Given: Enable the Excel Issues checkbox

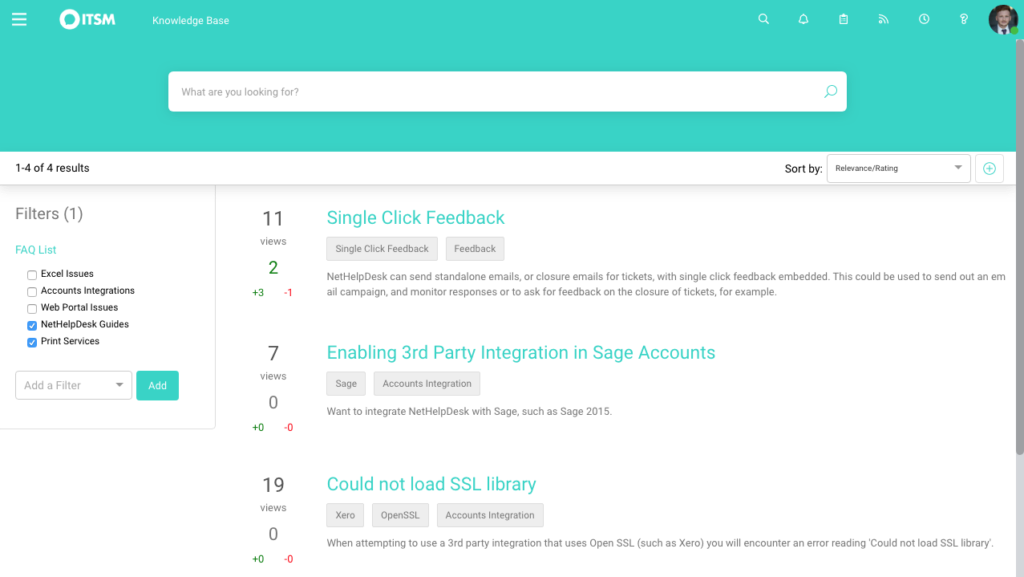Looking at the screenshot, I should tap(32, 275).
